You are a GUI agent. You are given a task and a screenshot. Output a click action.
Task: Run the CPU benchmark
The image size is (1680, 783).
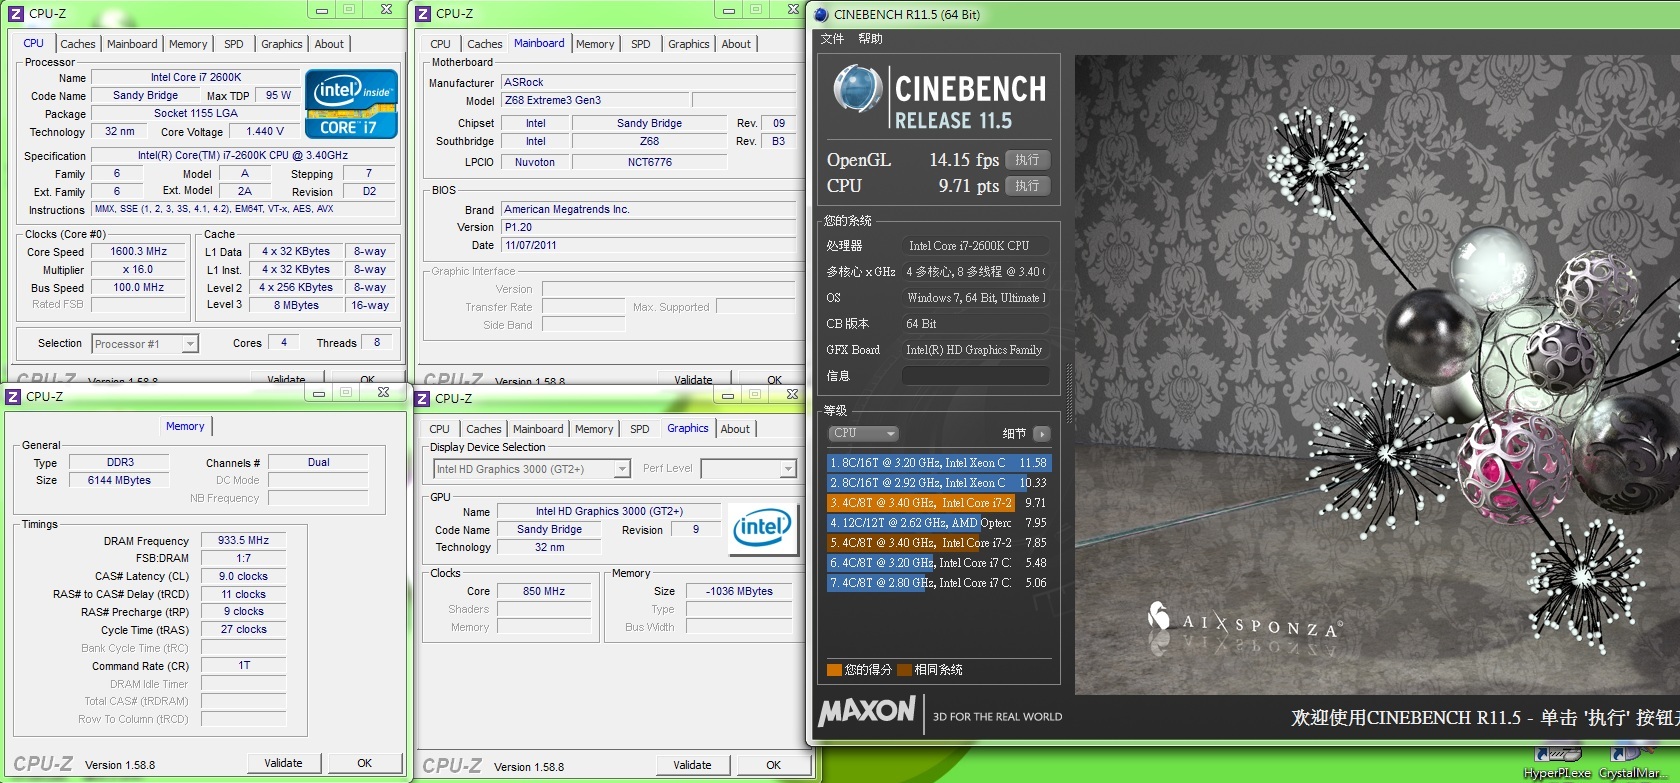1027,186
